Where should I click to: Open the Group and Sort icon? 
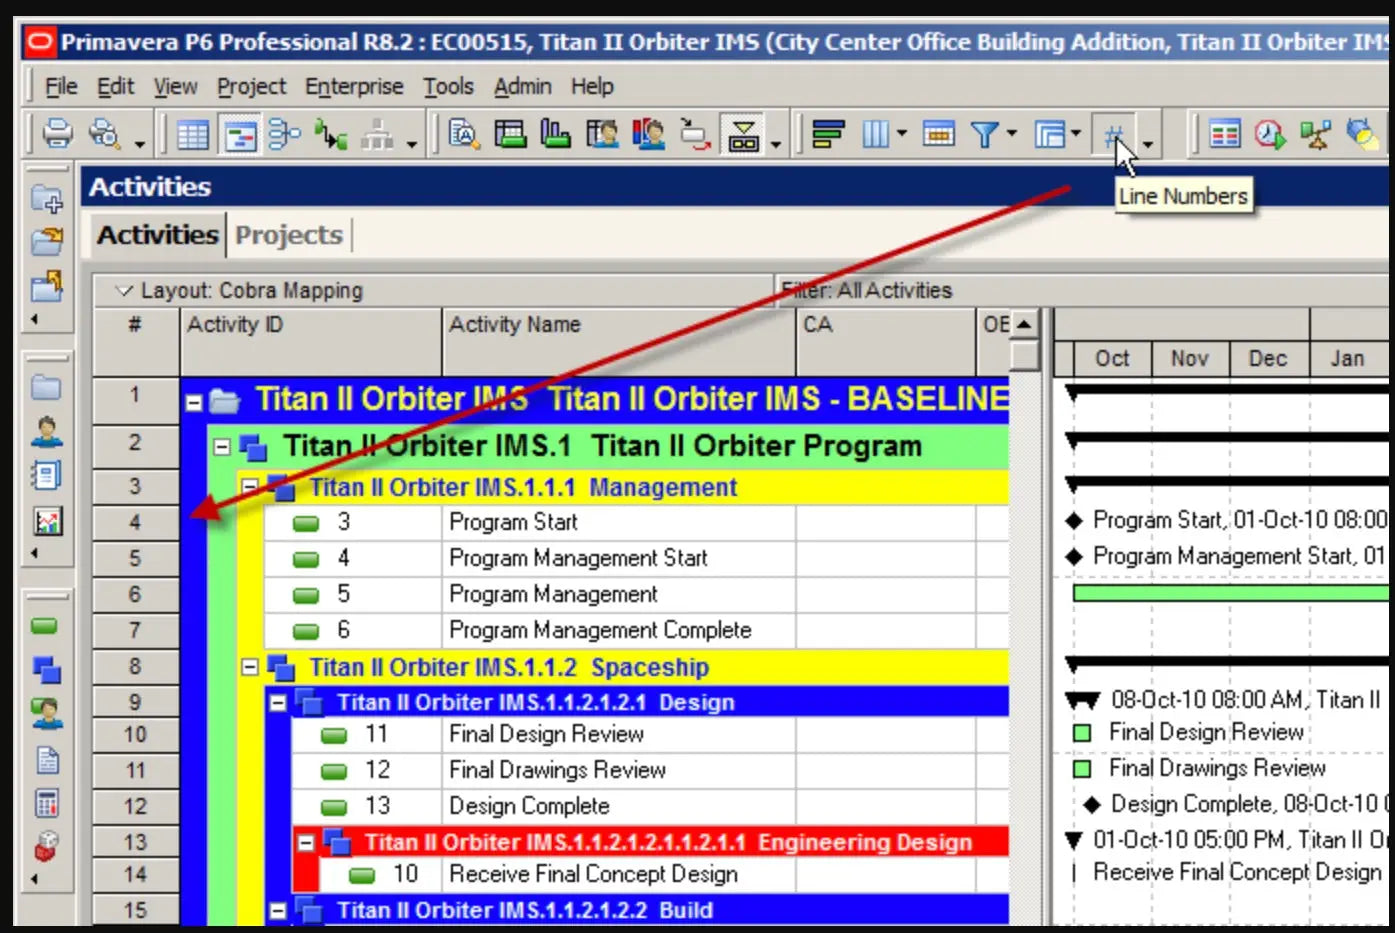827,133
